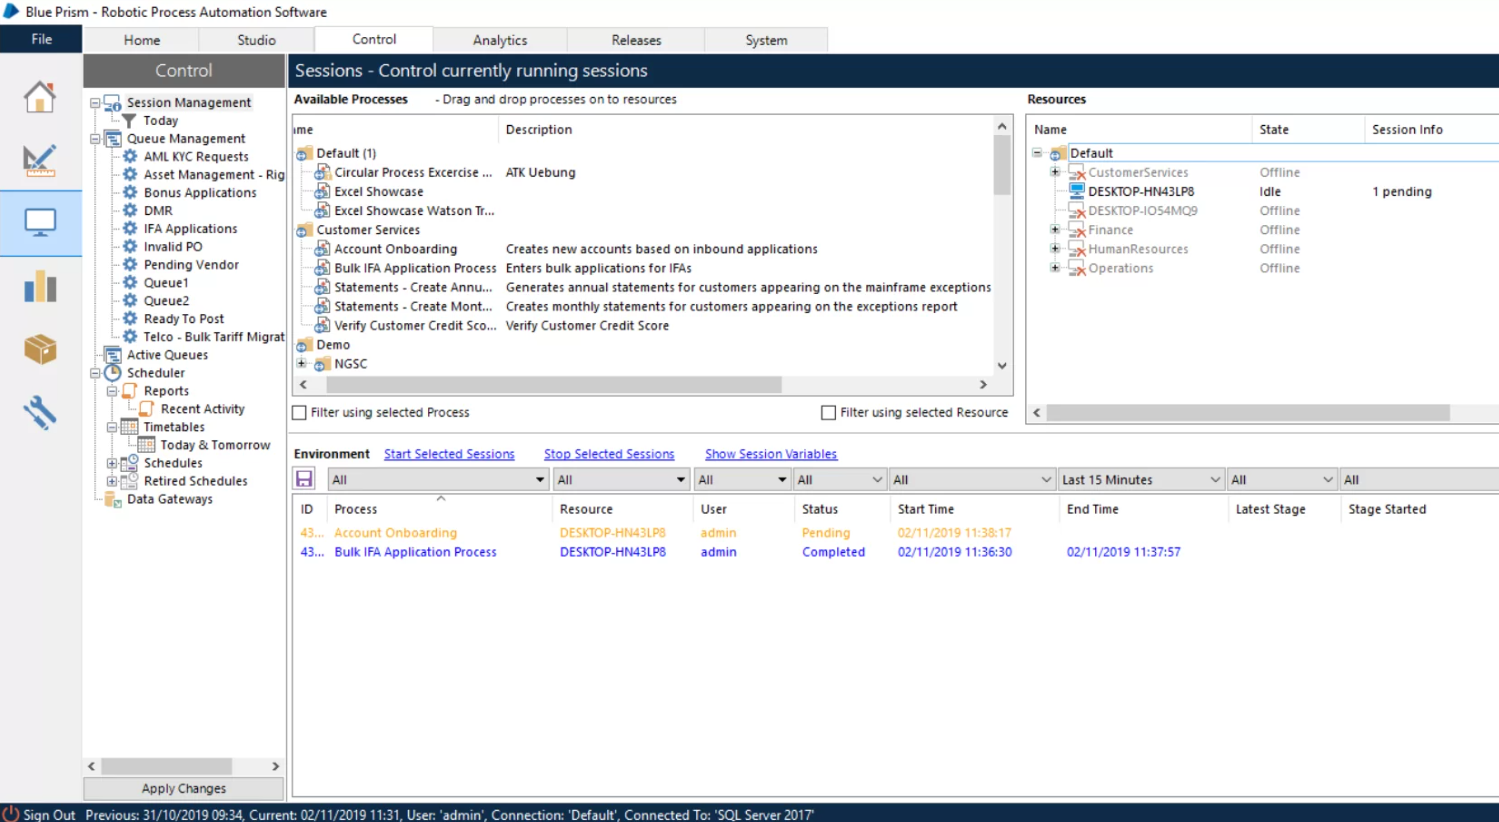
Task: Click the Apply Changes button
Action: pos(184,788)
